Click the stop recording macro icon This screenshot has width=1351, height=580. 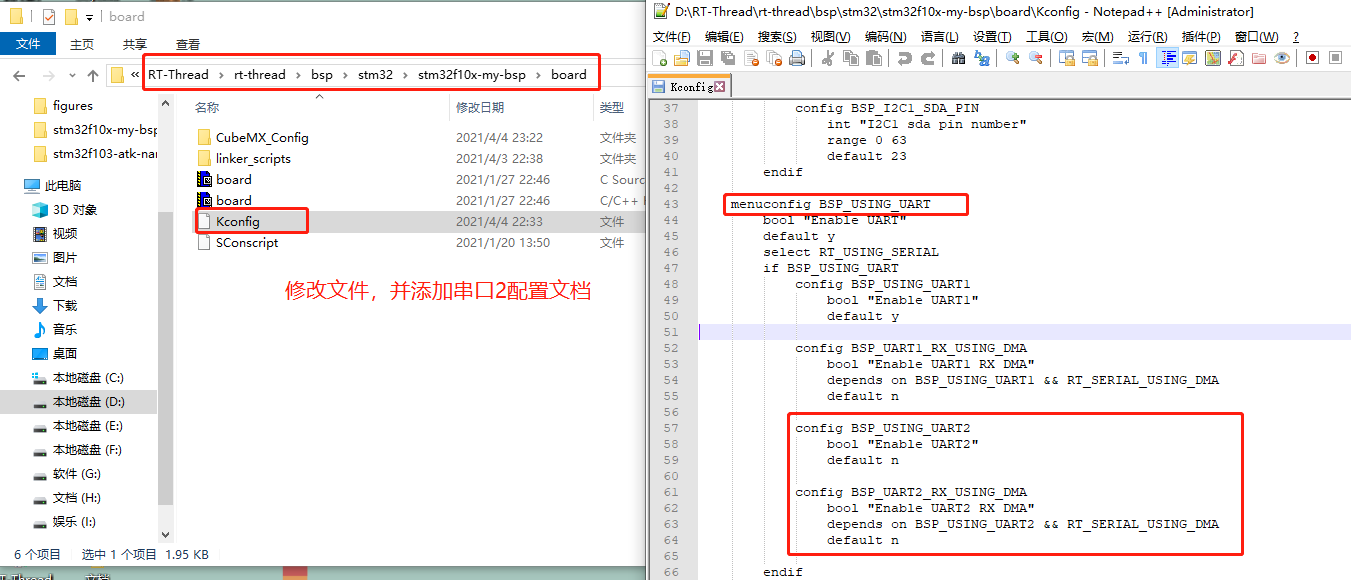tap(1335, 59)
